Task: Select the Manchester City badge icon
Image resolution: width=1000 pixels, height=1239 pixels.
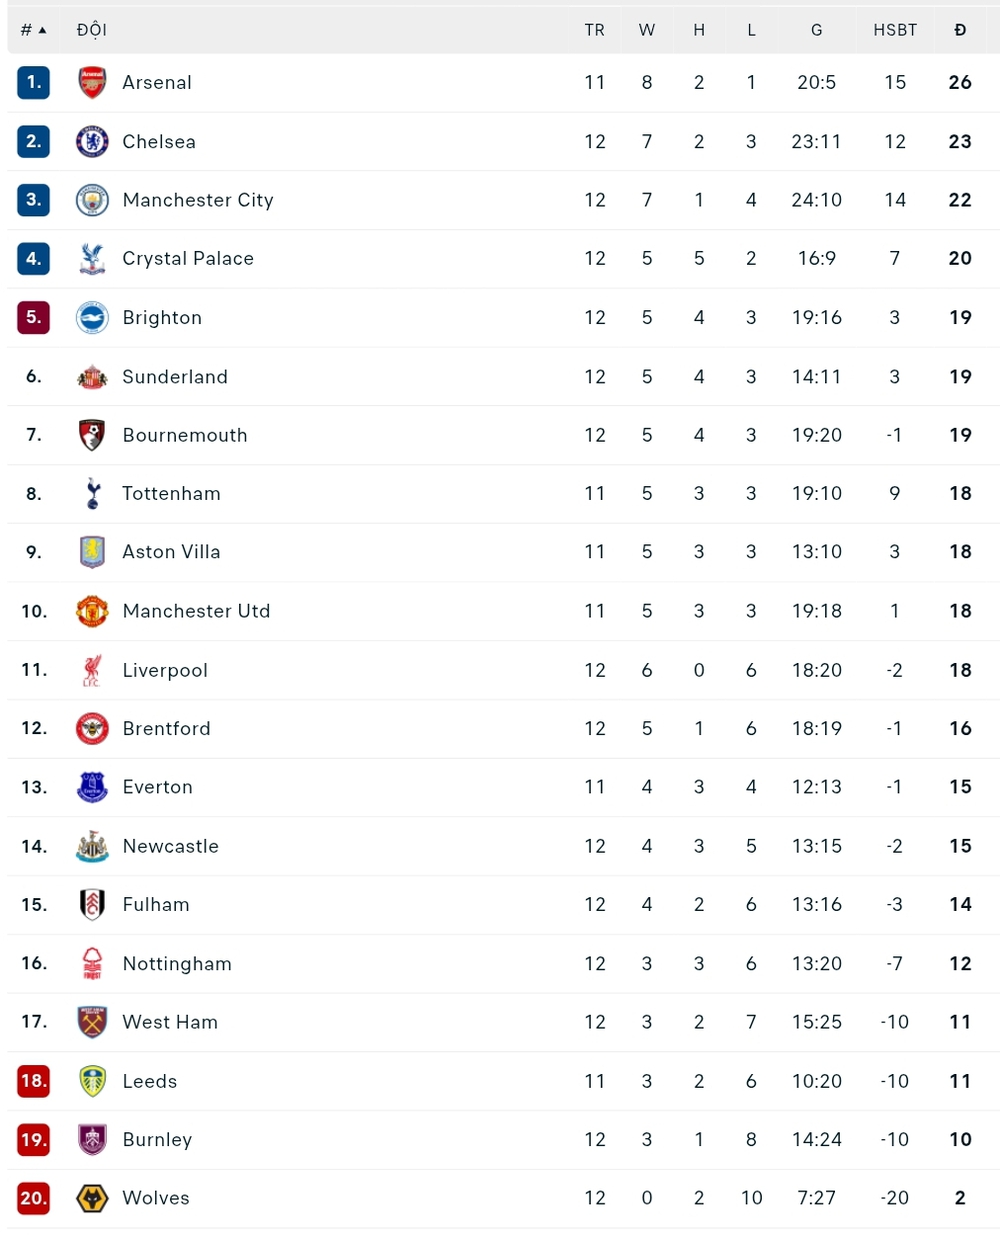Action: (92, 200)
